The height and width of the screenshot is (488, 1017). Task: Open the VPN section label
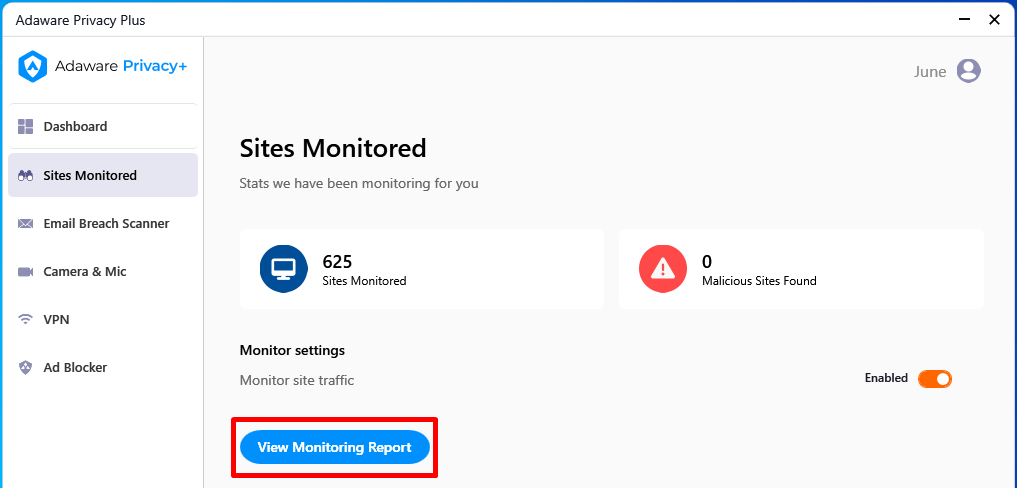[x=56, y=319]
